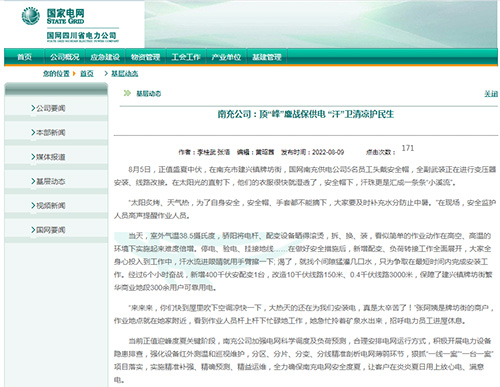This screenshot has width=500, height=387.
Task: Click the 首页 breadcrumb link
Action: coord(87,74)
